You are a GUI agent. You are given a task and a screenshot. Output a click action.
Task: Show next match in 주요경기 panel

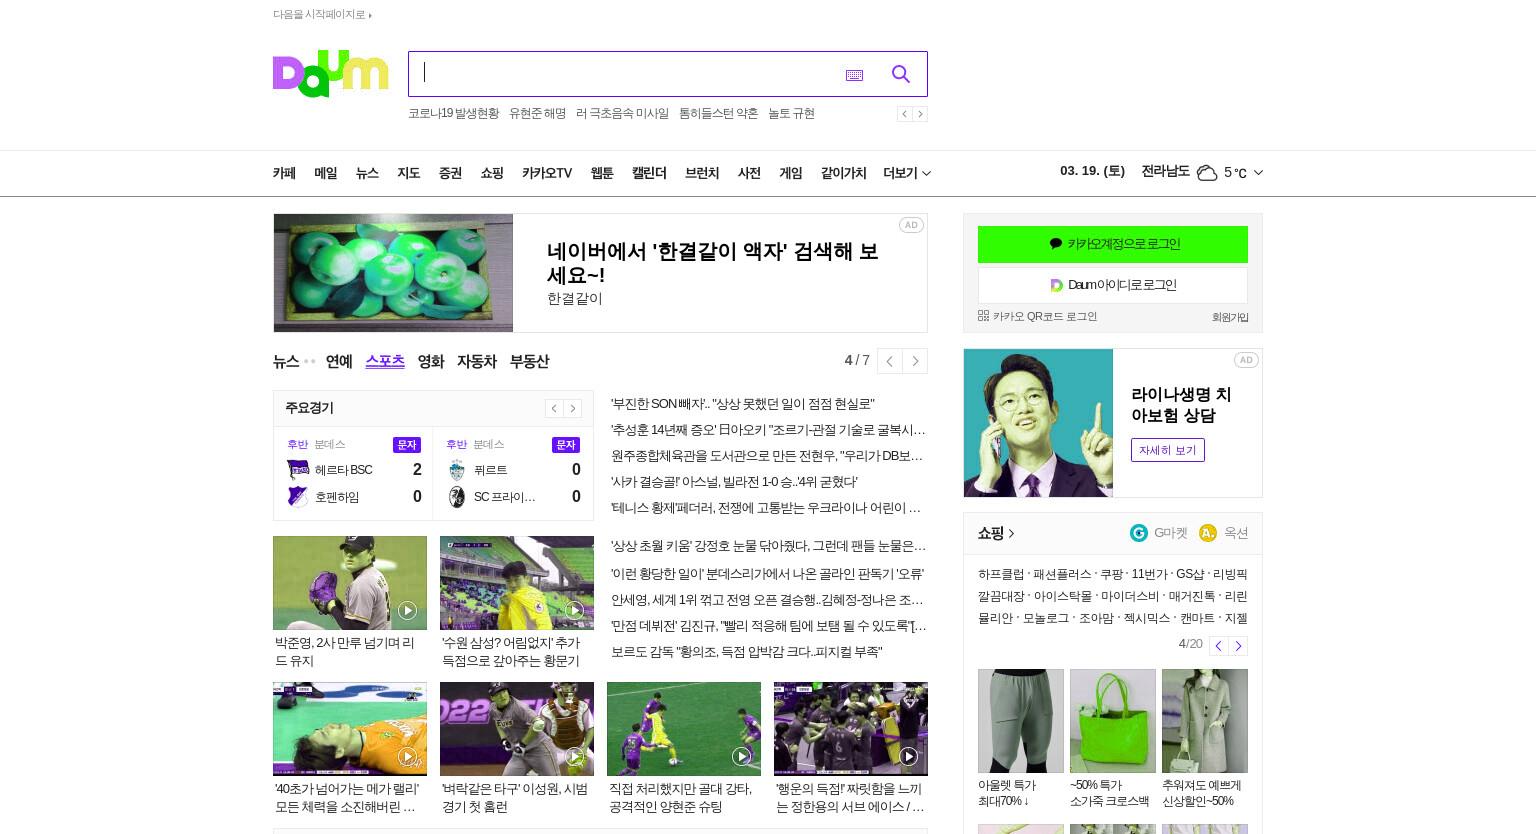coord(573,408)
